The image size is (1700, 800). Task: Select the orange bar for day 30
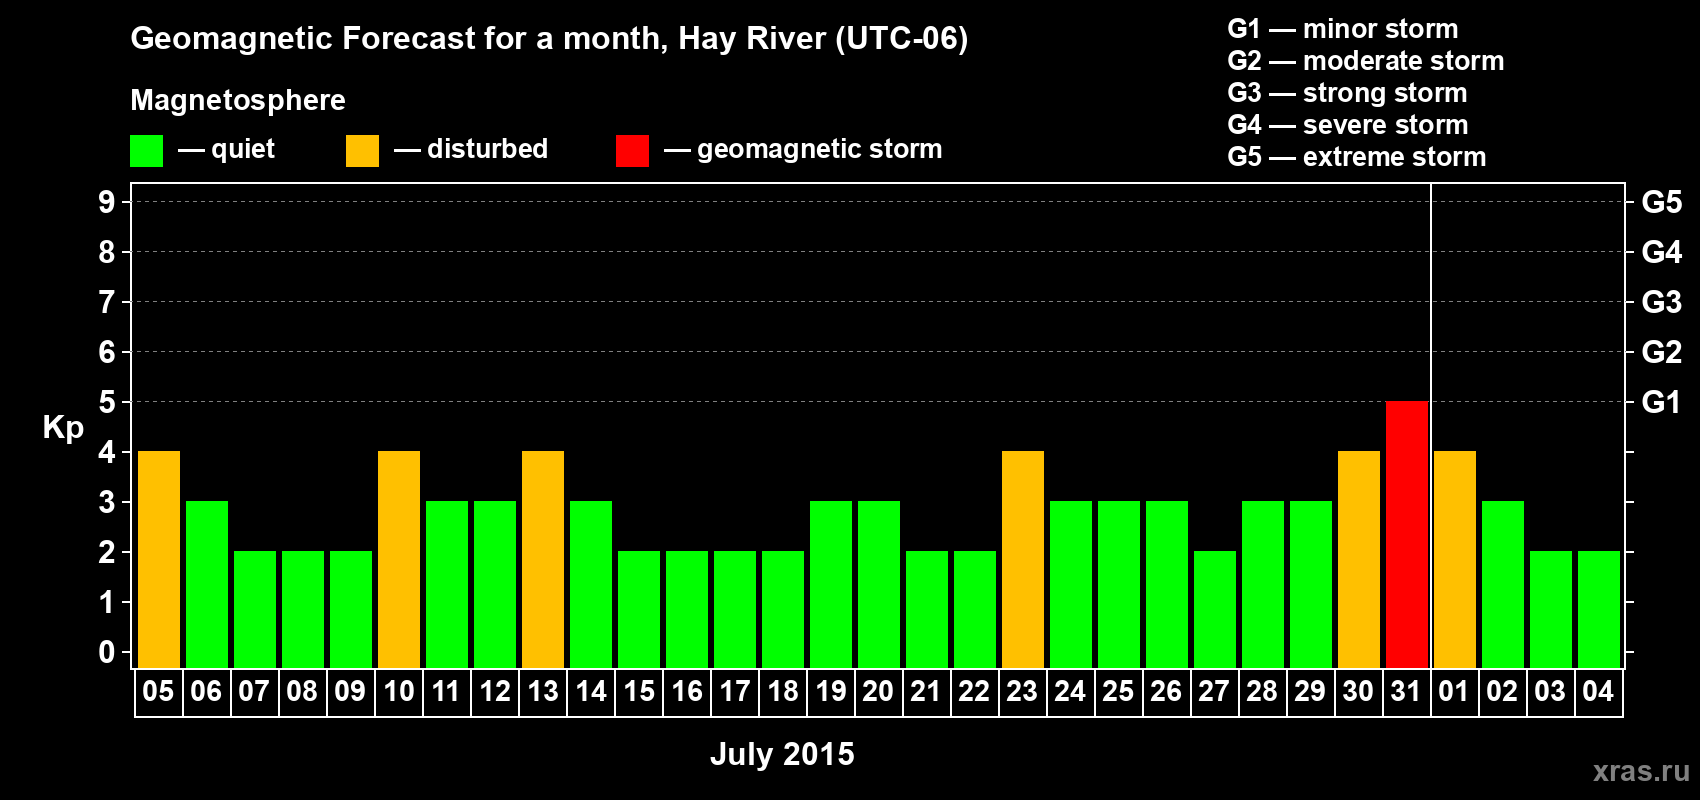point(1359,560)
